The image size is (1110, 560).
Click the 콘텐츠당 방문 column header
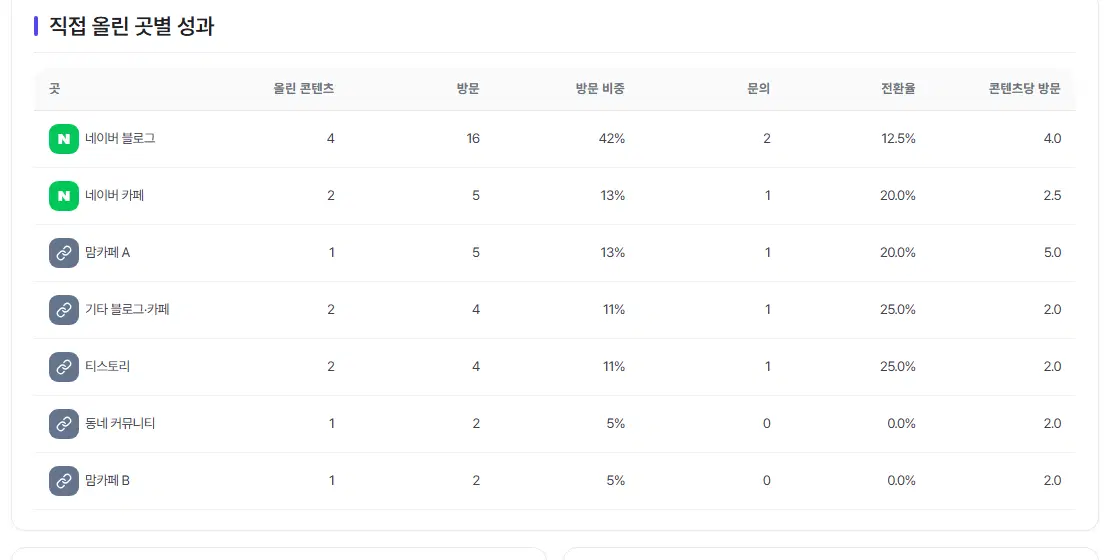(x=1024, y=88)
